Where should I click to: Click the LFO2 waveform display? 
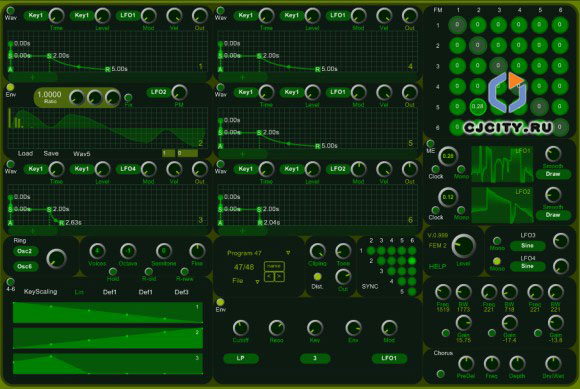click(x=502, y=205)
